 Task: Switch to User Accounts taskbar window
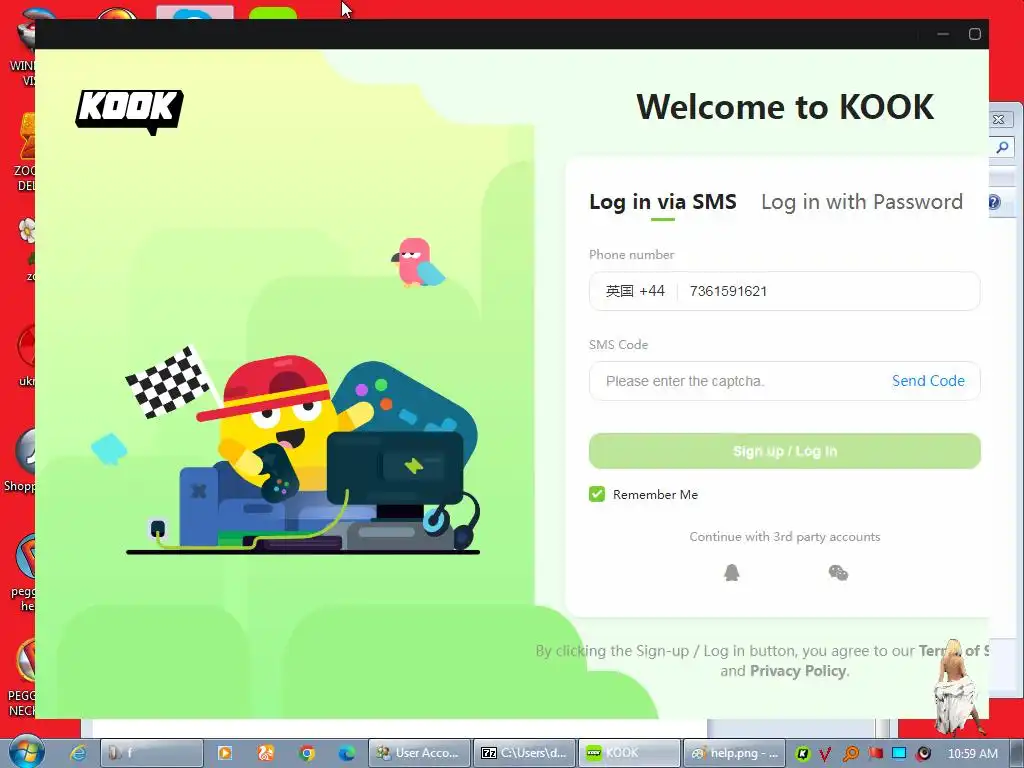(419, 753)
